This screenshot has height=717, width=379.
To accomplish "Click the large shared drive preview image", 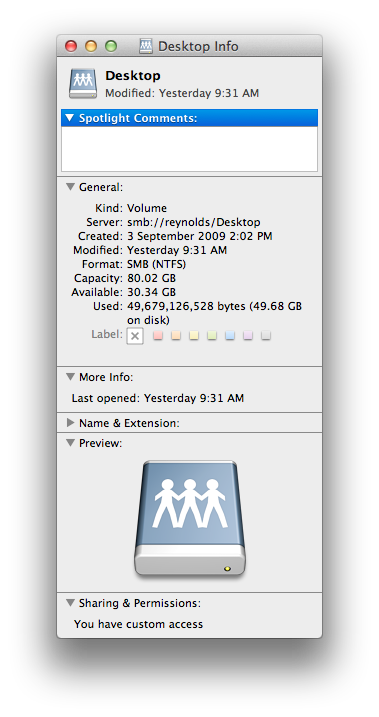I will 190,519.
